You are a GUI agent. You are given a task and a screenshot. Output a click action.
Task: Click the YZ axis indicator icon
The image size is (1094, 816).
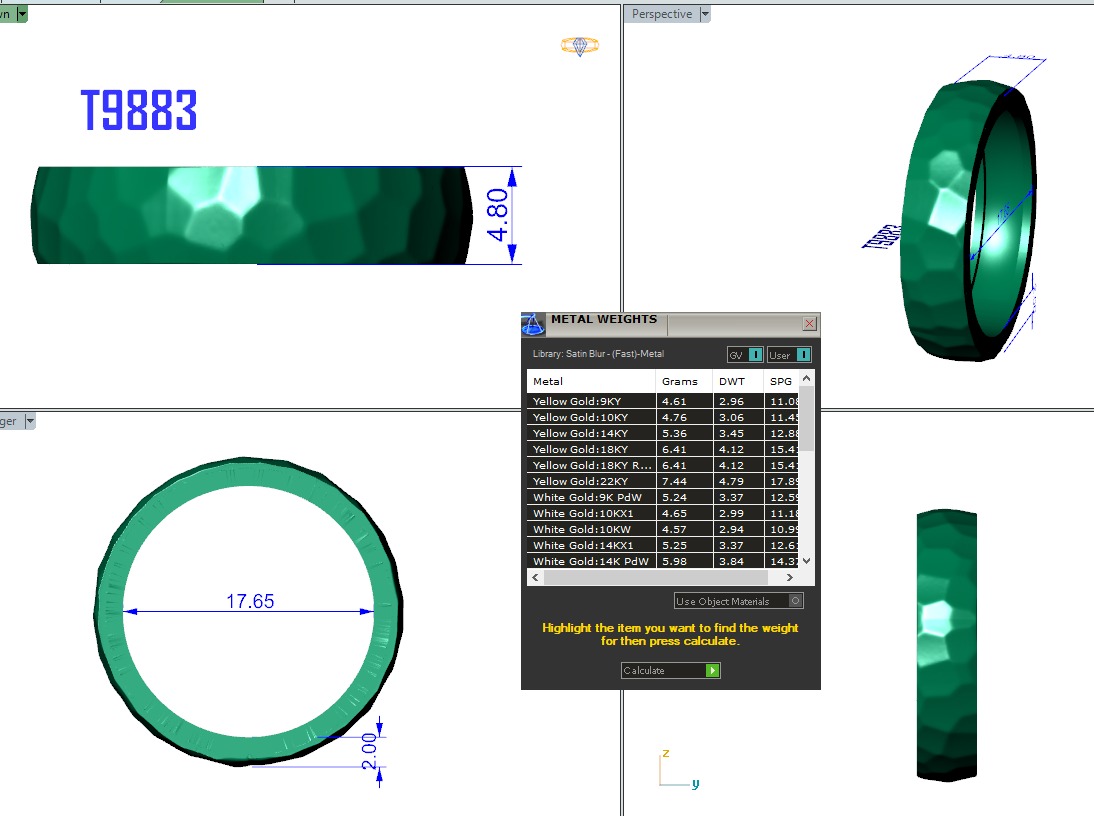point(676,770)
